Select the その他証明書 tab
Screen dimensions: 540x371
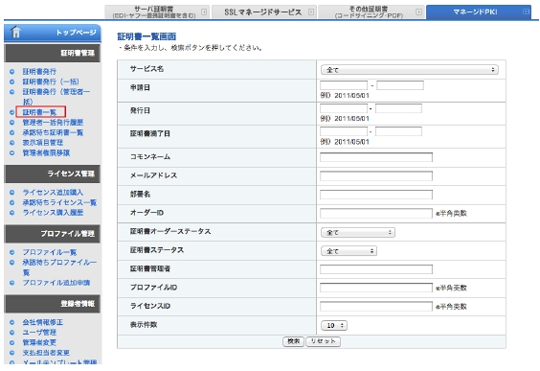(371, 12)
